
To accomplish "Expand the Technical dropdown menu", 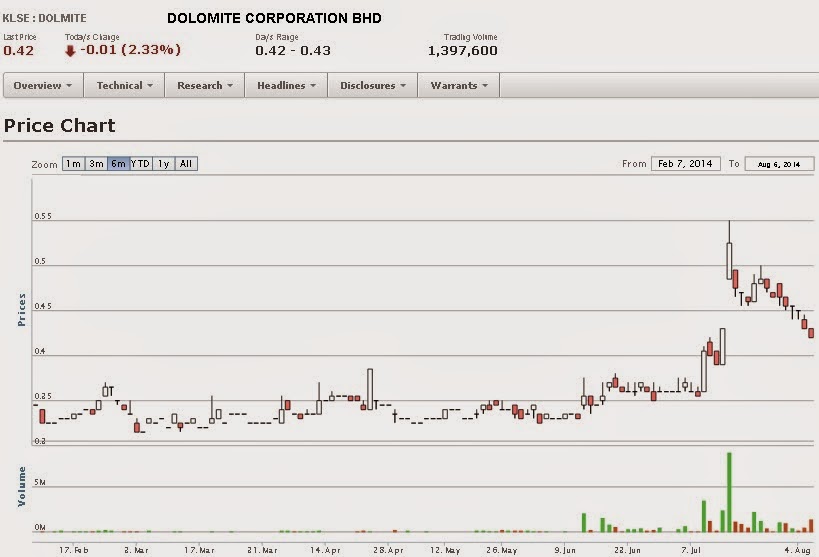I will (x=124, y=85).
